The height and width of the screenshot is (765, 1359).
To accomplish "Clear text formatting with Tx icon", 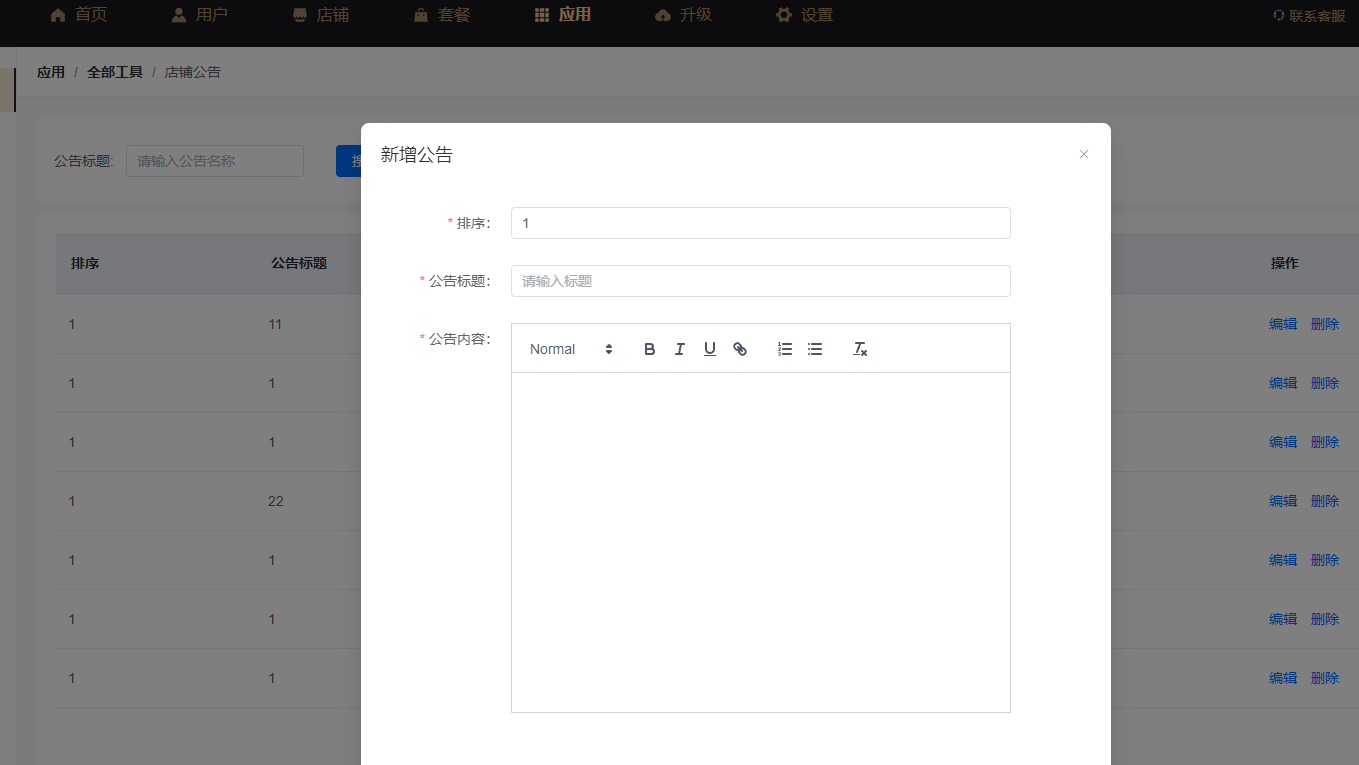I will pos(859,349).
